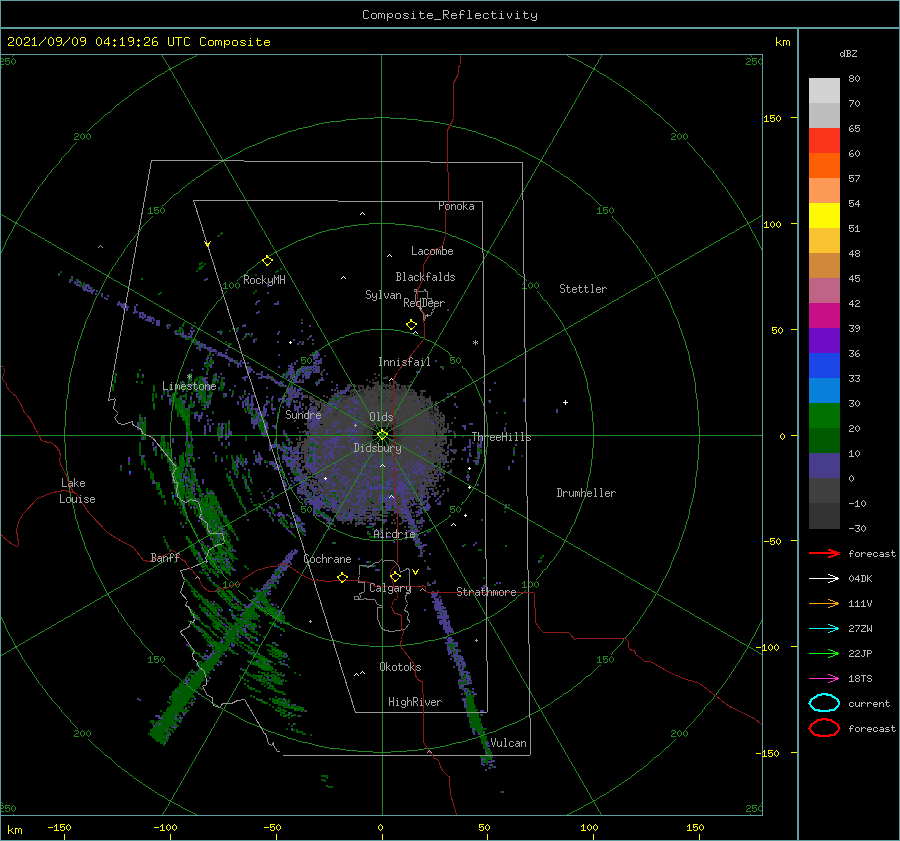Click the cyan 27ZW arrow in legend

pos(824,628)
